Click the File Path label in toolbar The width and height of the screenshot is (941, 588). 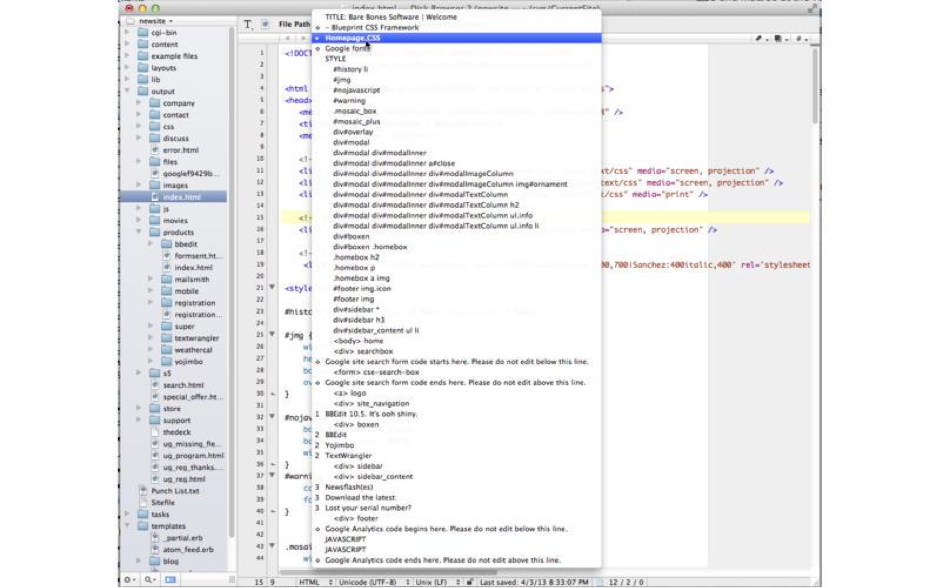coord(294,24)
